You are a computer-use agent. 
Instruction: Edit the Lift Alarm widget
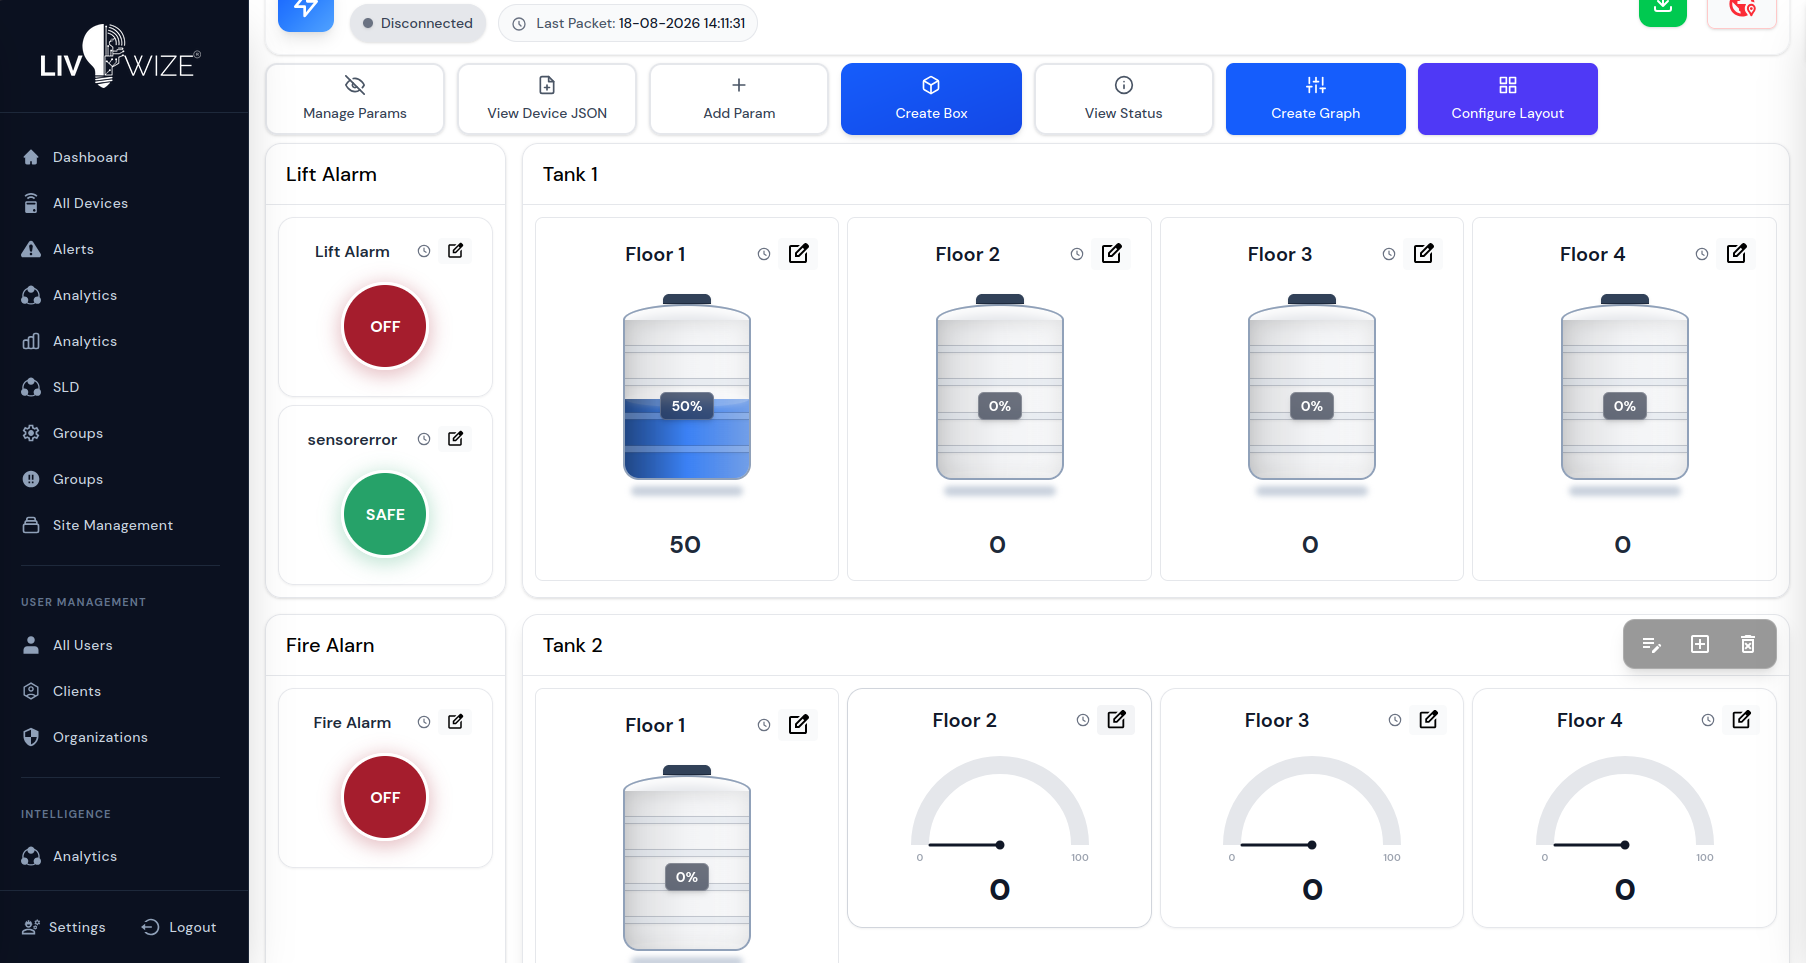coord(455,251)
